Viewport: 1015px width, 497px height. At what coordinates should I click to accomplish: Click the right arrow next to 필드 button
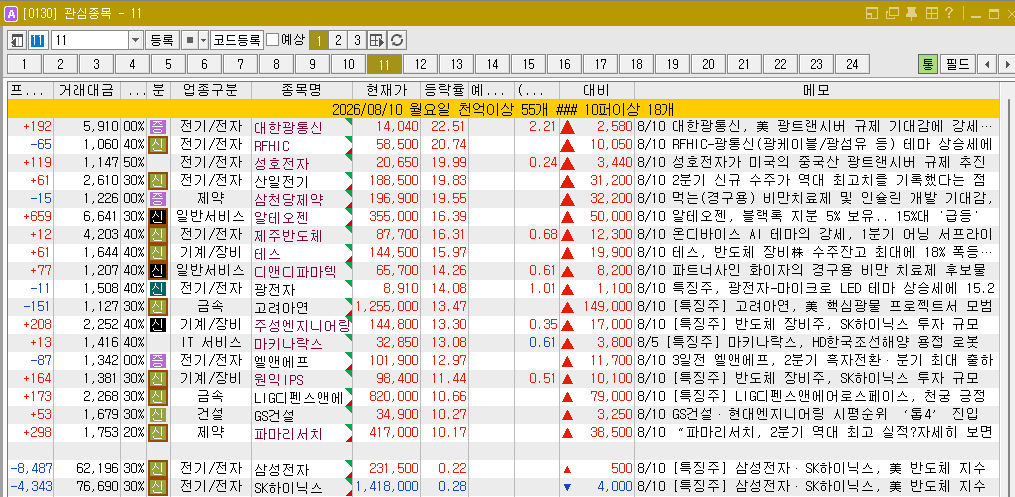click(x=1006, y=64)
